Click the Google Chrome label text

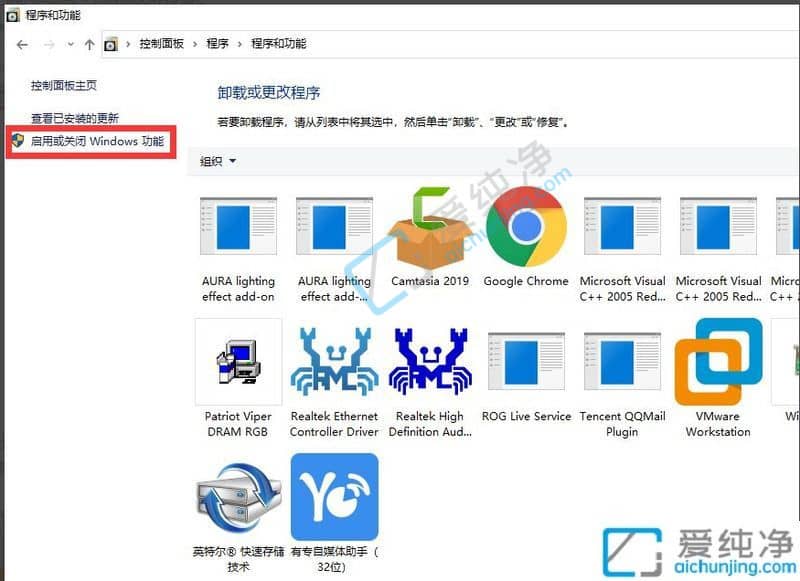(x=526, y=281)
